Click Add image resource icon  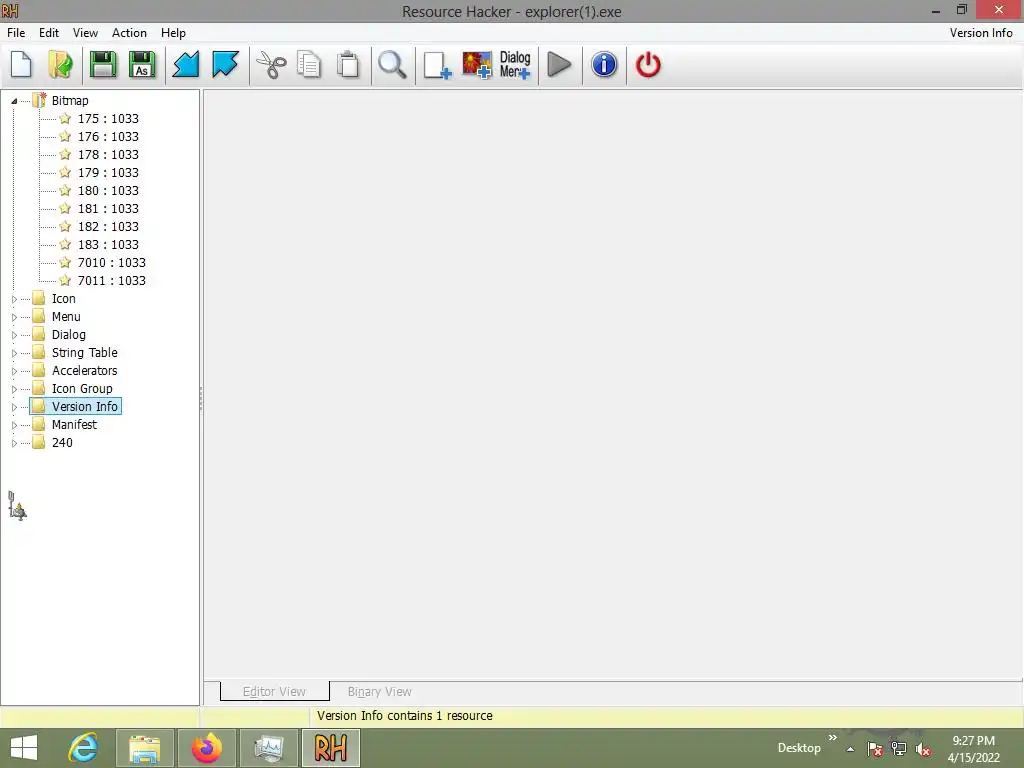pyautogui.click(x=477, y=65)
